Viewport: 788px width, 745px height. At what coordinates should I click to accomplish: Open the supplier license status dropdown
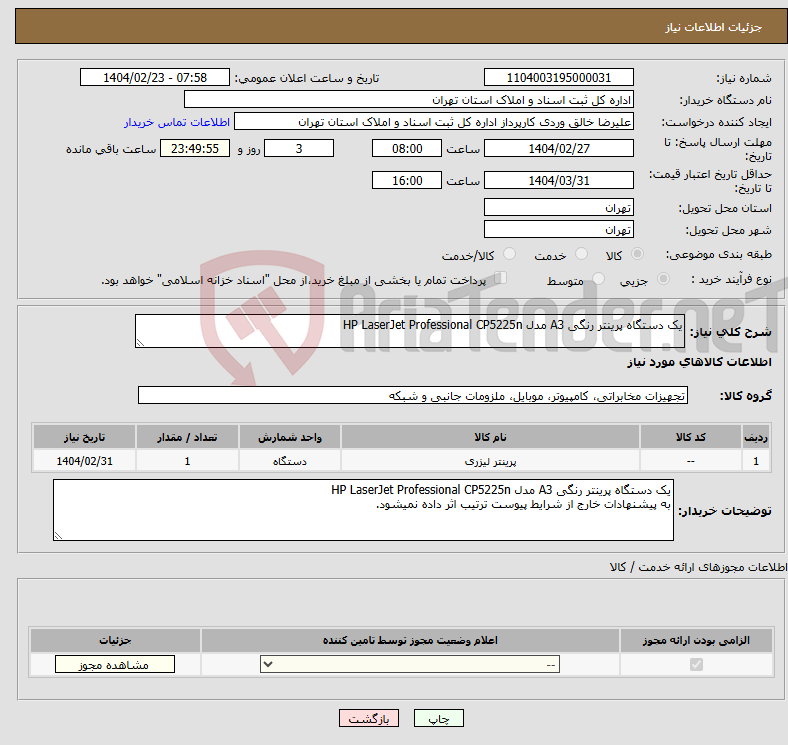click(x=410, y=665)
